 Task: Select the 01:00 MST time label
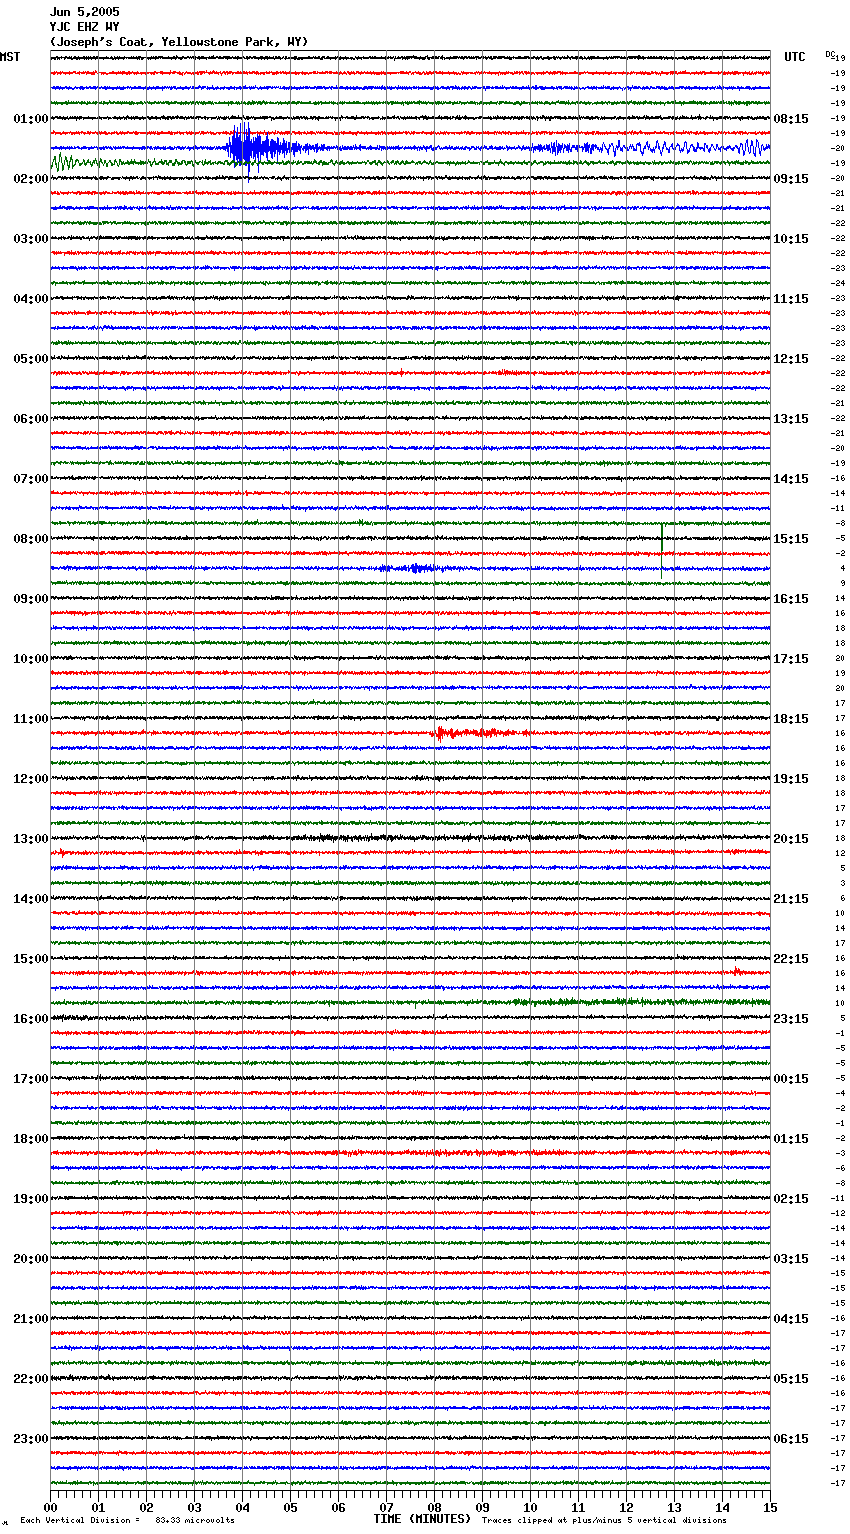(31, 119)
